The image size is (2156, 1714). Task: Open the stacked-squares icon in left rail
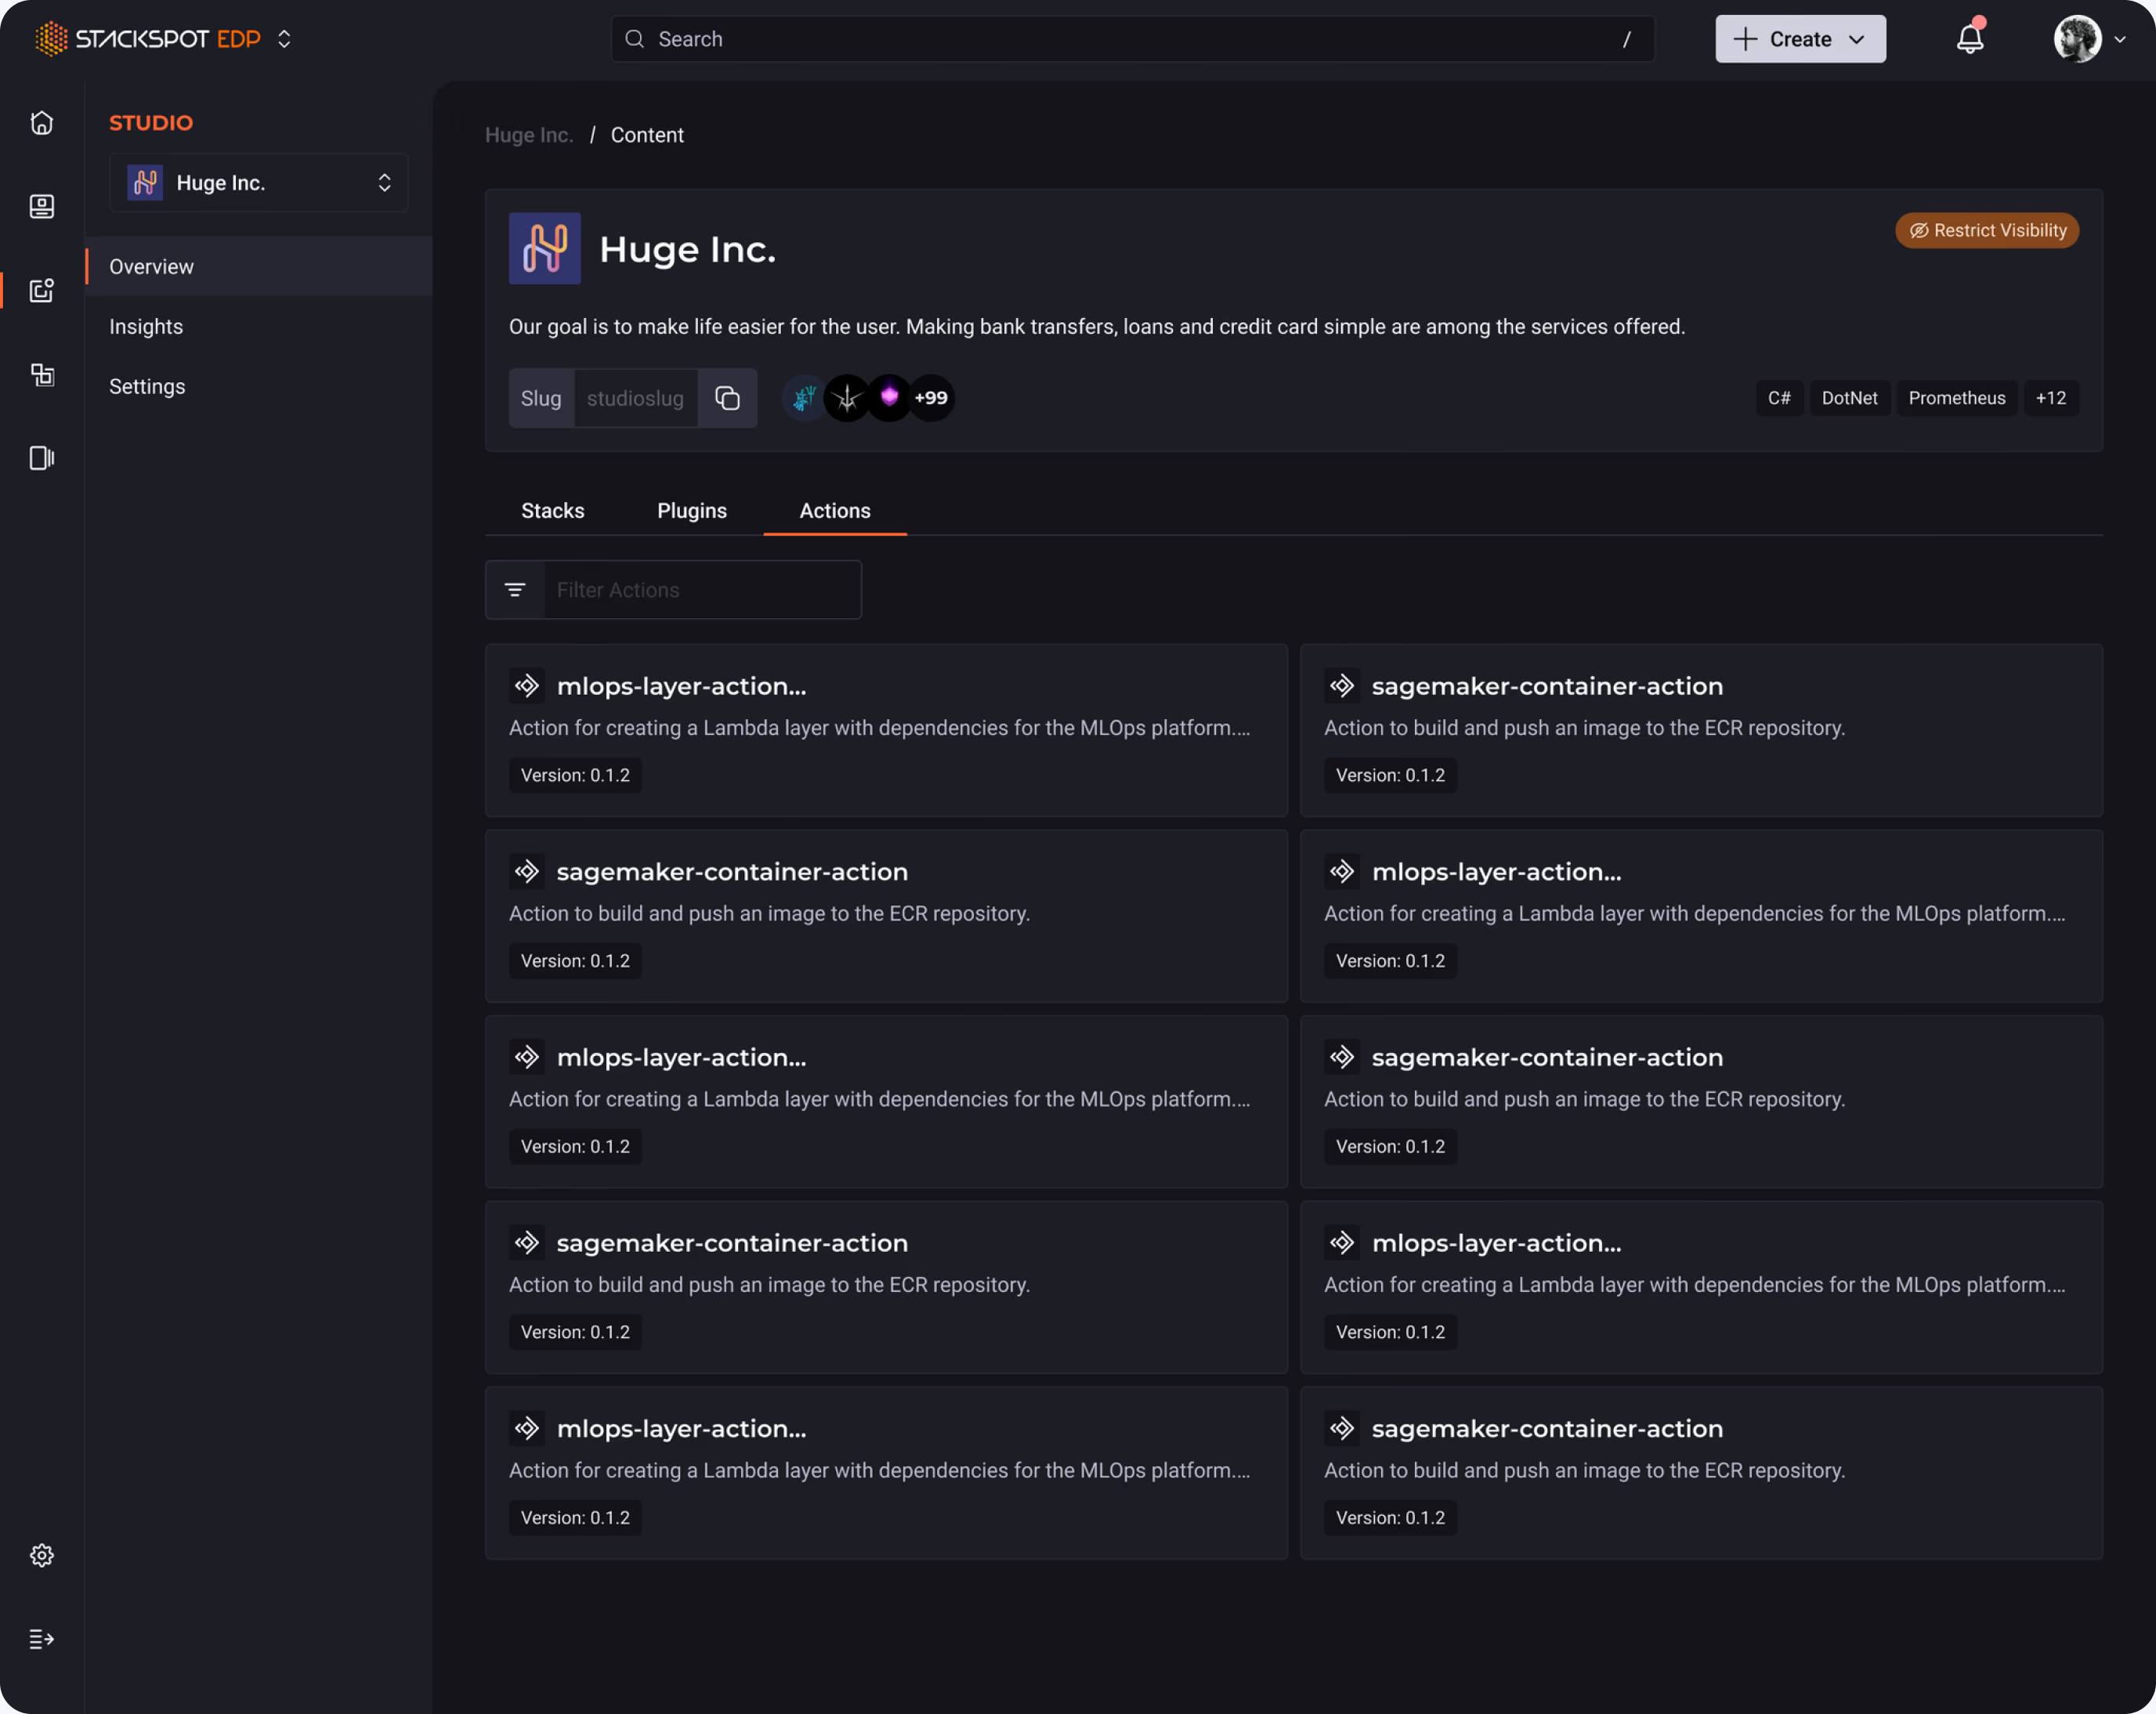coord(42,374)
